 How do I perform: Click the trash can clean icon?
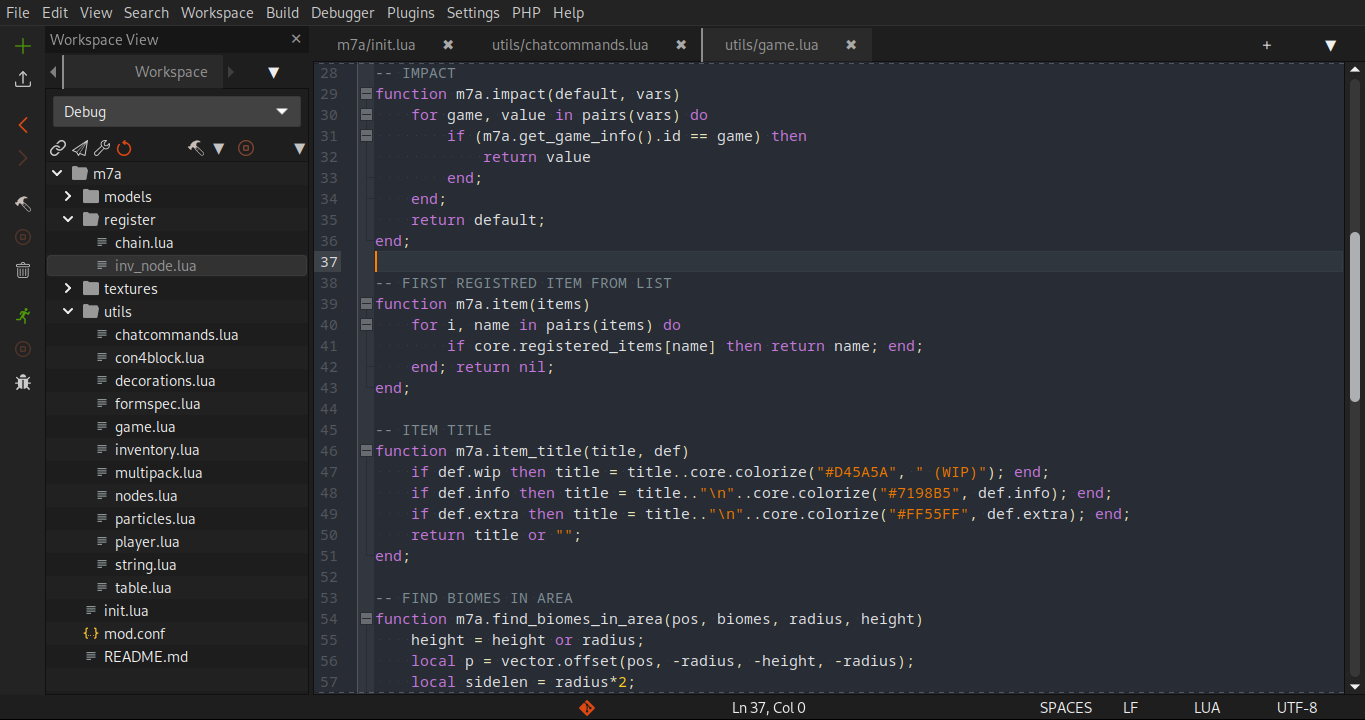point(23,270)
